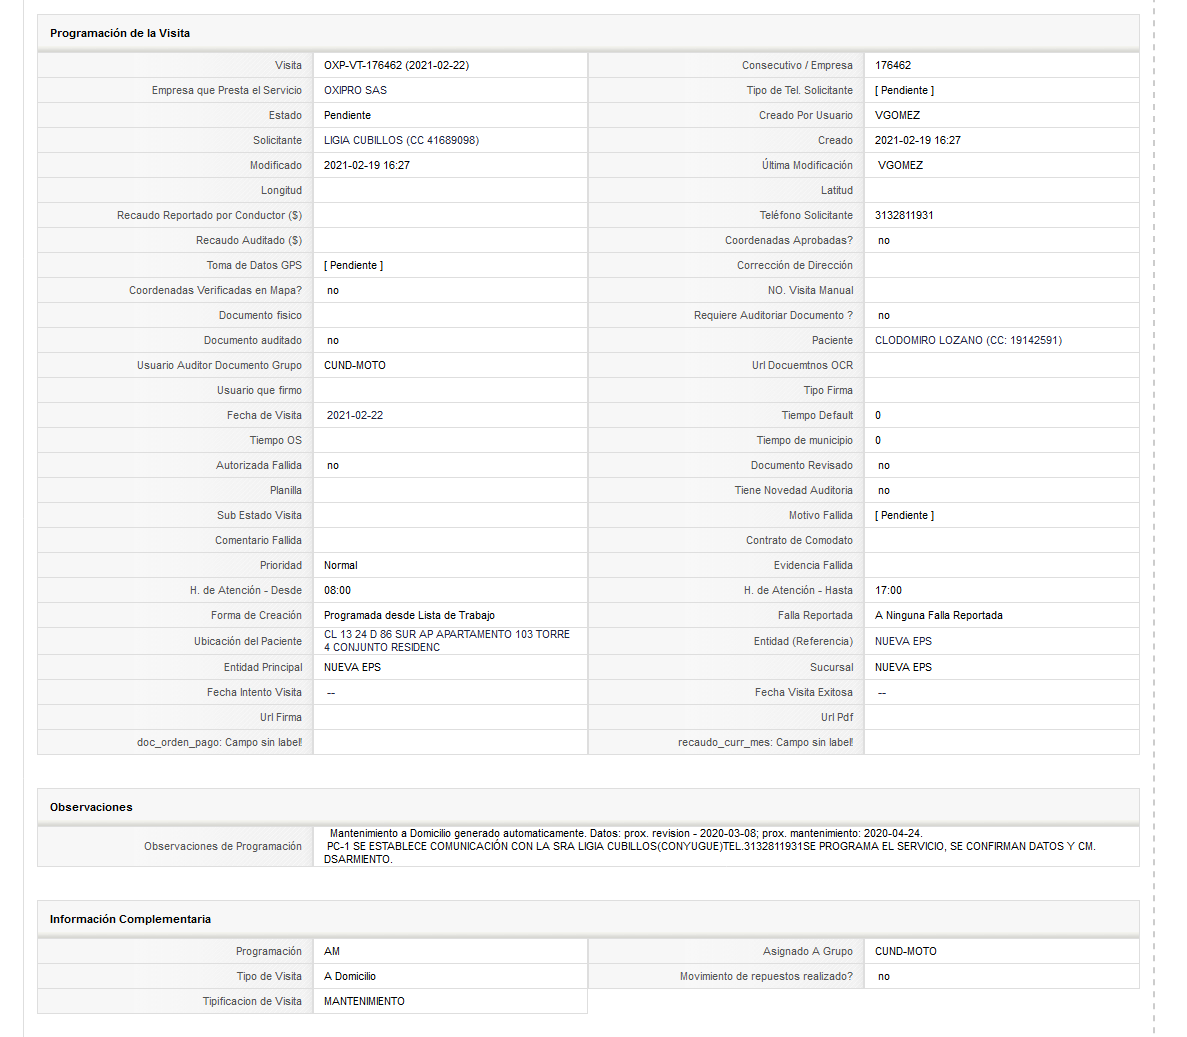Select the Prioridad value Normal
This screenshot has height=1037, width=1187.
[x=341, y=565]
